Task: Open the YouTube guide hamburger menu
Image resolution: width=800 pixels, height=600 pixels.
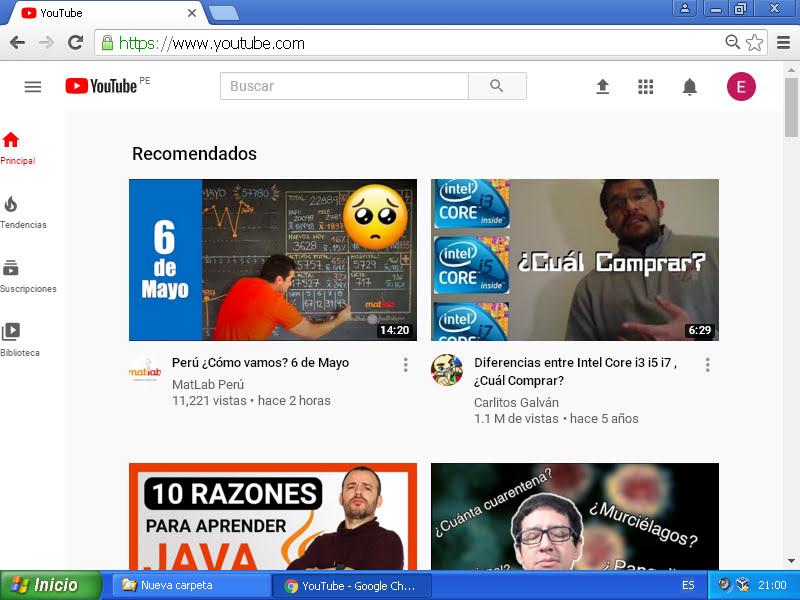Action: tap(33, 87)
